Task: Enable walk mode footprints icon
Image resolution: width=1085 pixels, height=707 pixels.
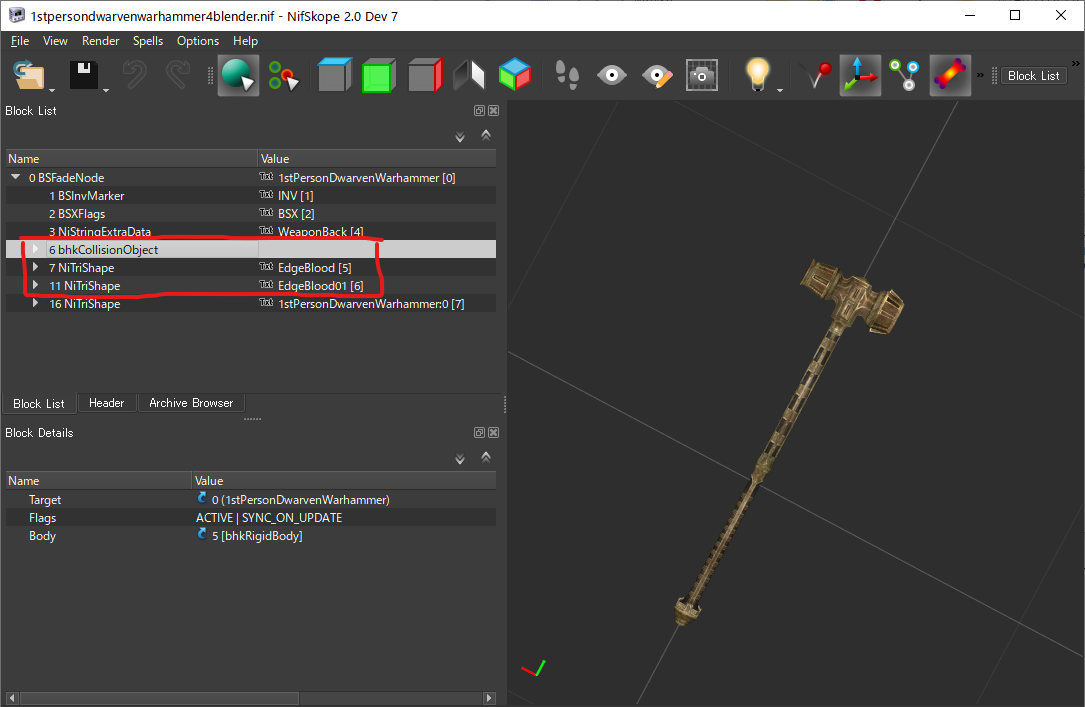Action: [567, 75]
